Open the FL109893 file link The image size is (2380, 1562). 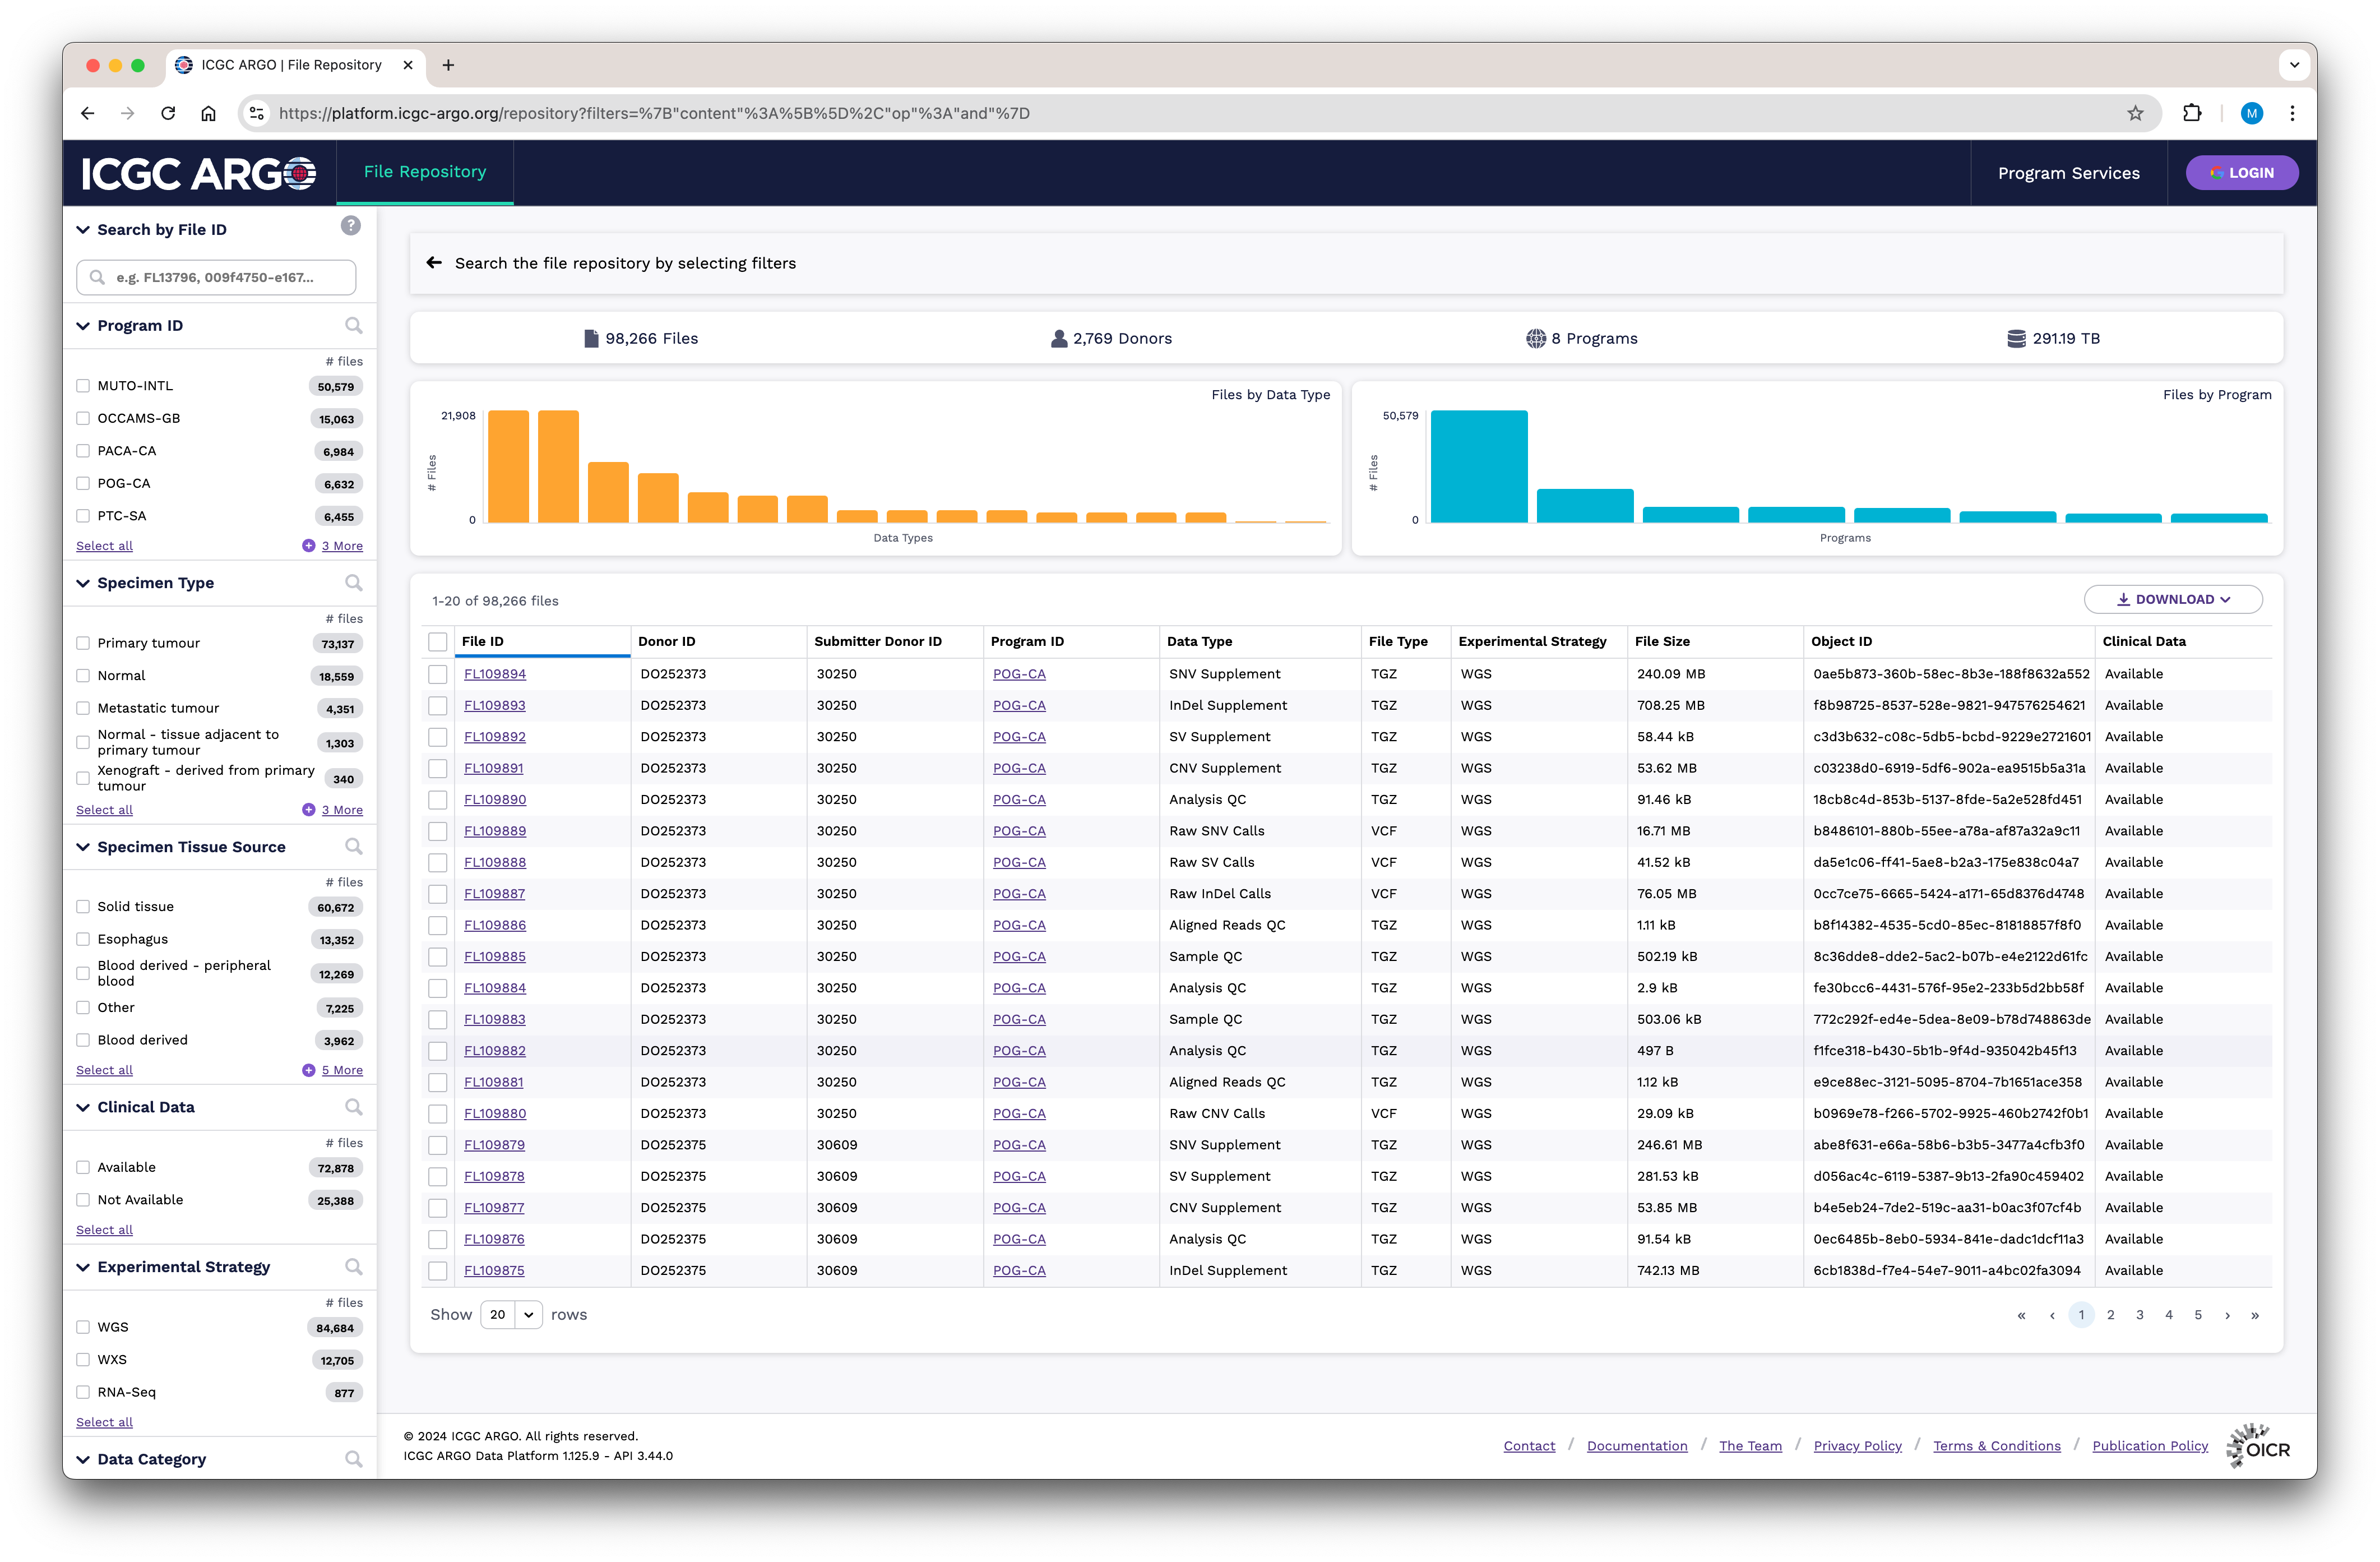(x=494, y=706)
